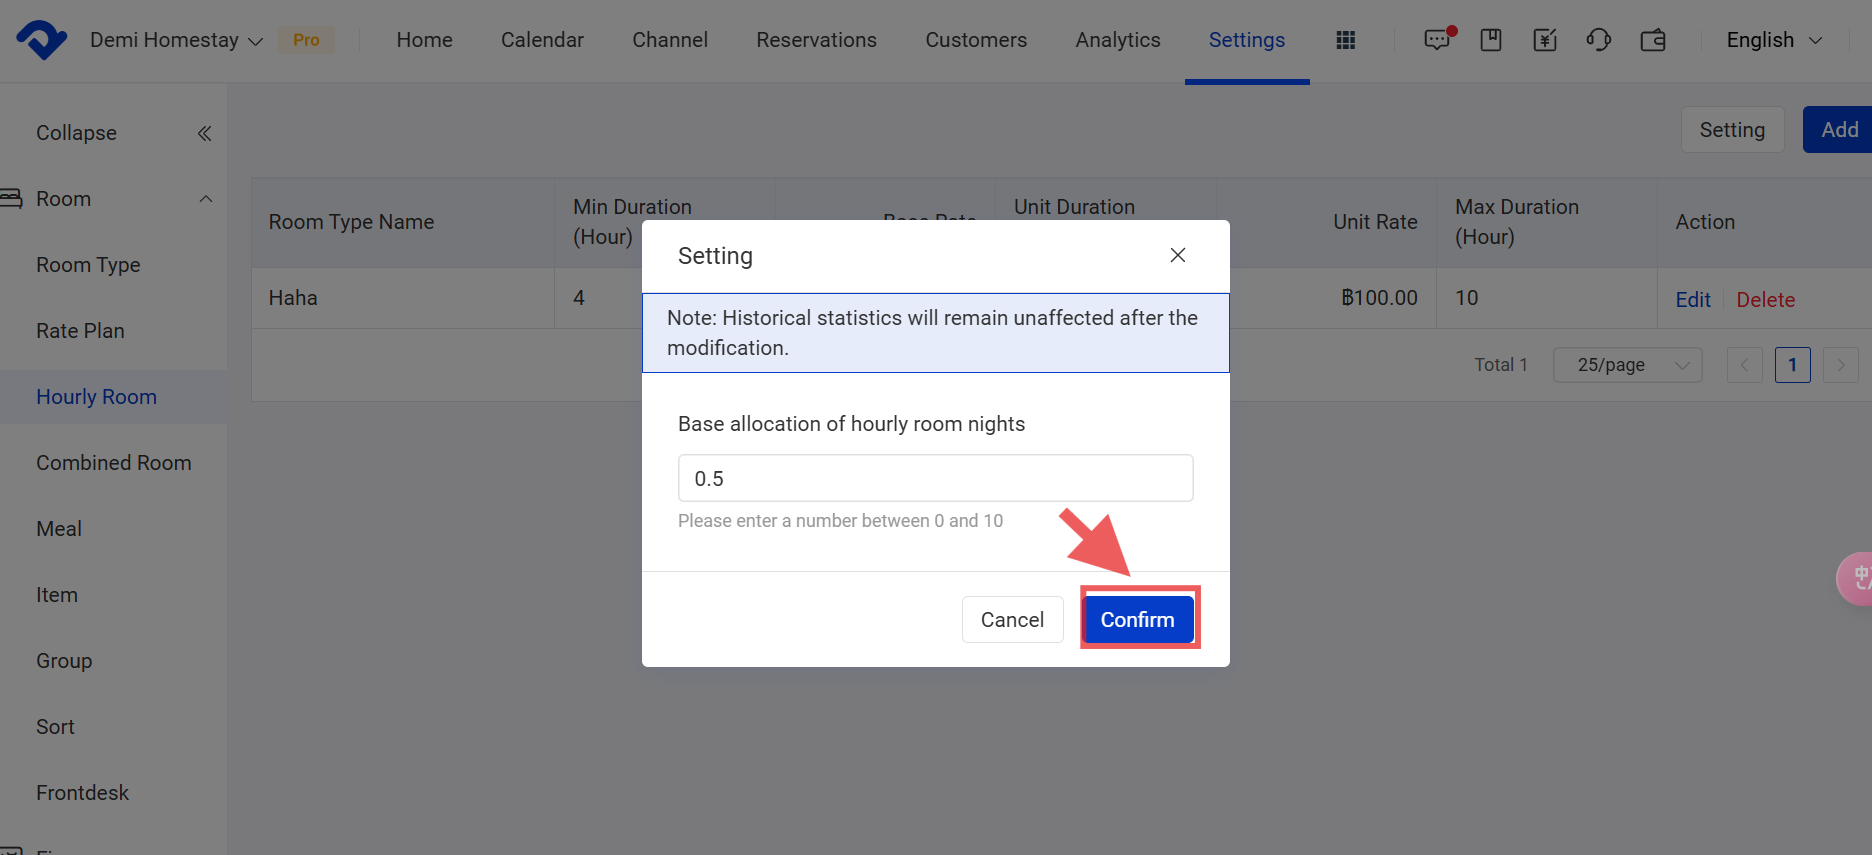Click the bookmark icon in top toolbar
Image resolution: width=1872 pixels, height=855 pixels.
click(x=1491, y=40)
